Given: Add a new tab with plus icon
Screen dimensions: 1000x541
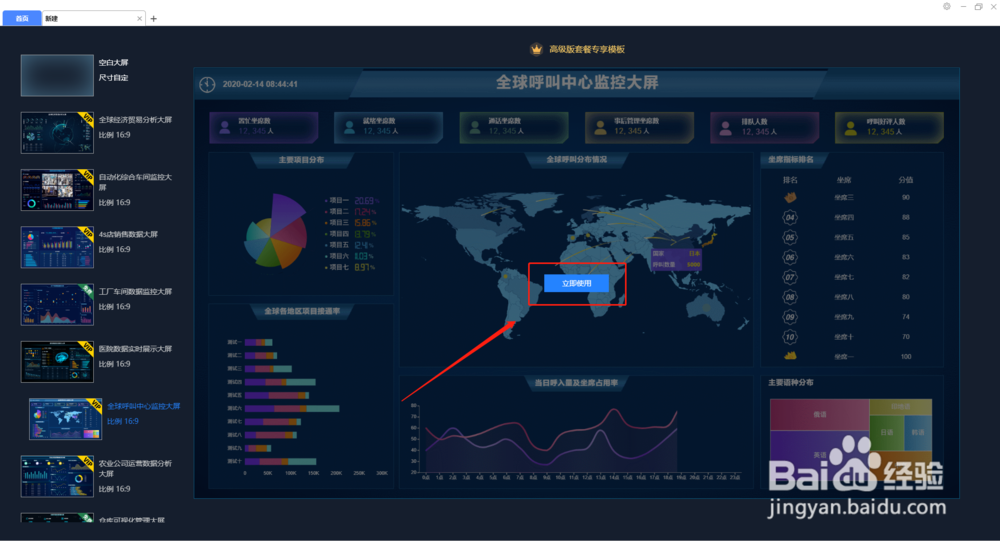Looking at the screenshot, I should point(154,19).
